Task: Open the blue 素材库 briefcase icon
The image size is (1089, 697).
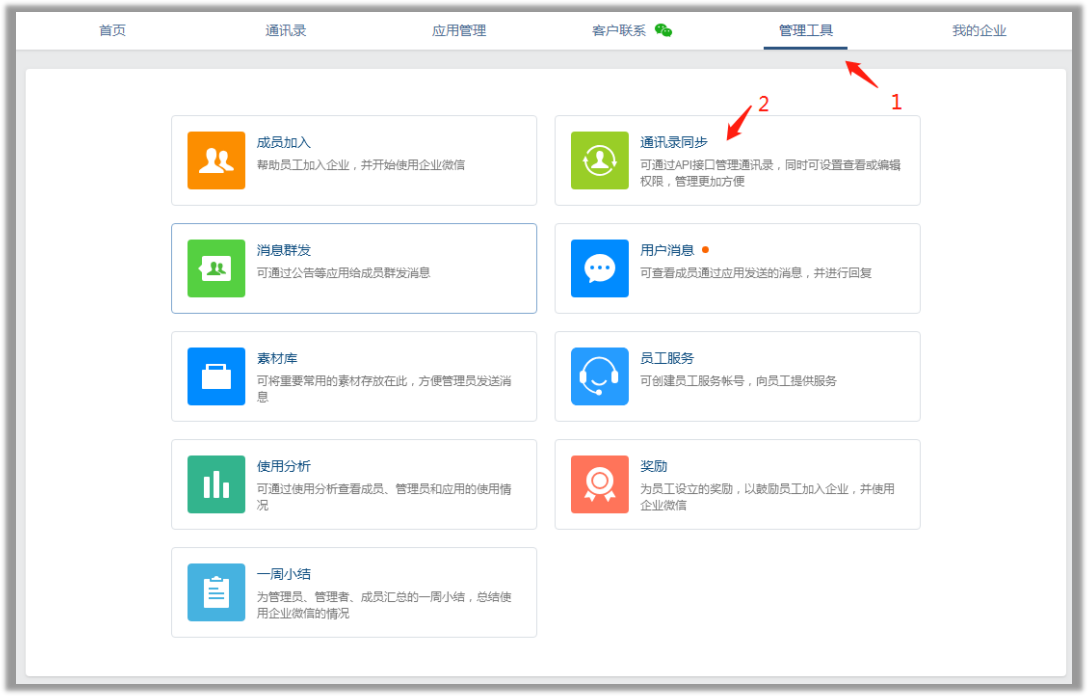Action: tap(216, 376)
